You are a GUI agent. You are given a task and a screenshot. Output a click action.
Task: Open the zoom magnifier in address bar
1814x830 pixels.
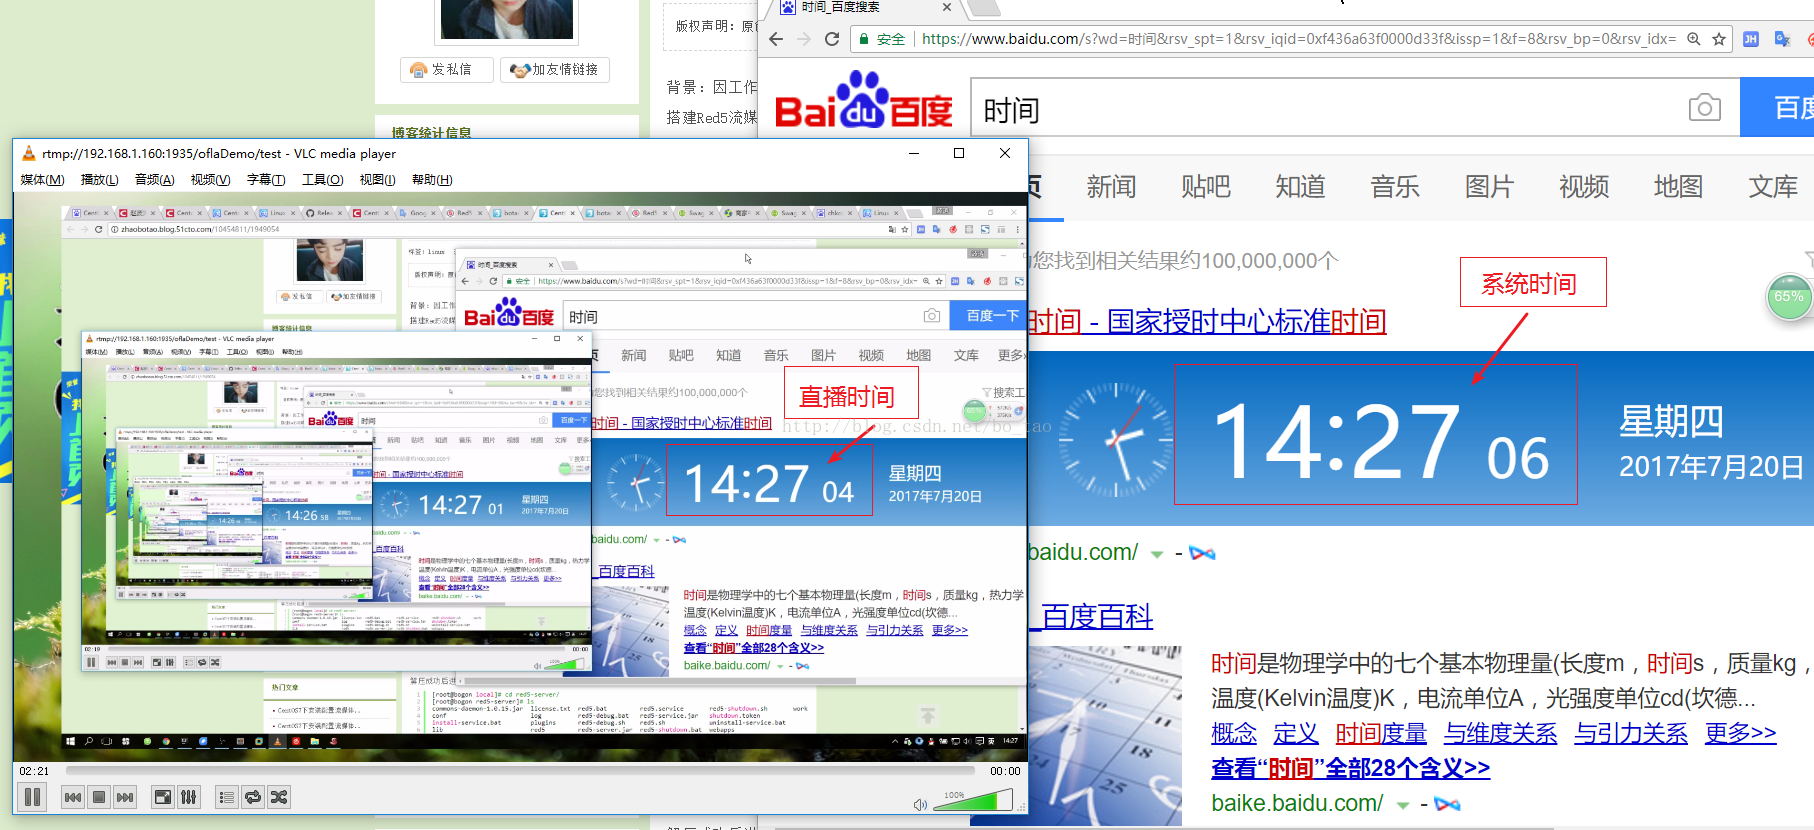click(x=1694, y=39)
